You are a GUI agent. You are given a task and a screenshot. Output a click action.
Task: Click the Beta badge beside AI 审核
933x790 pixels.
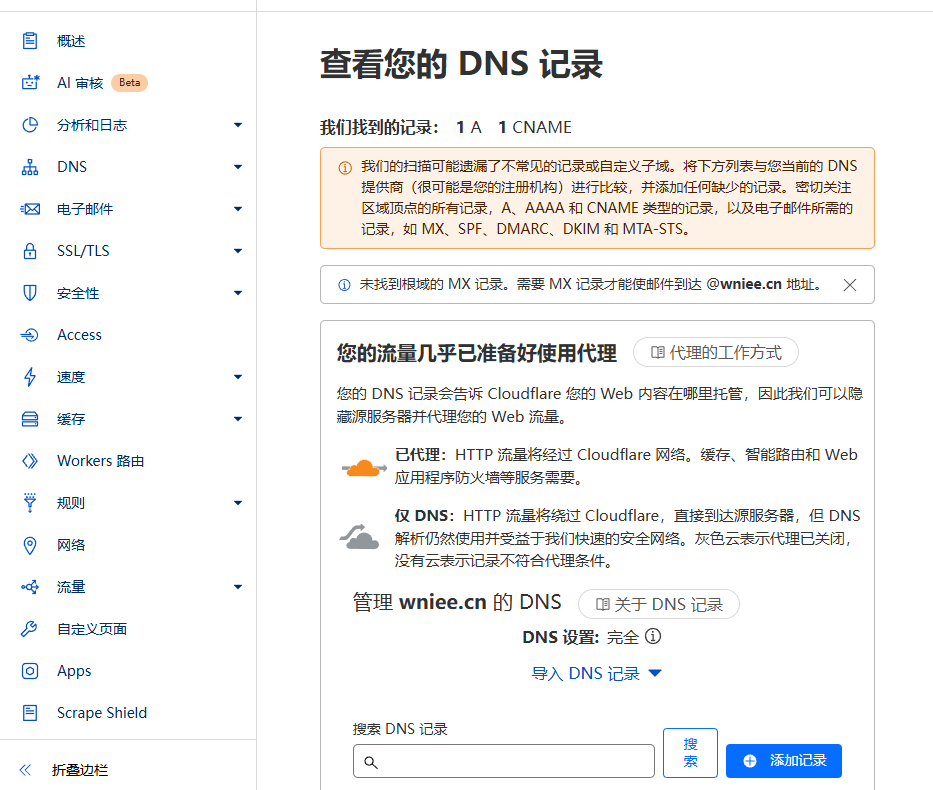(x=129, y=83)
